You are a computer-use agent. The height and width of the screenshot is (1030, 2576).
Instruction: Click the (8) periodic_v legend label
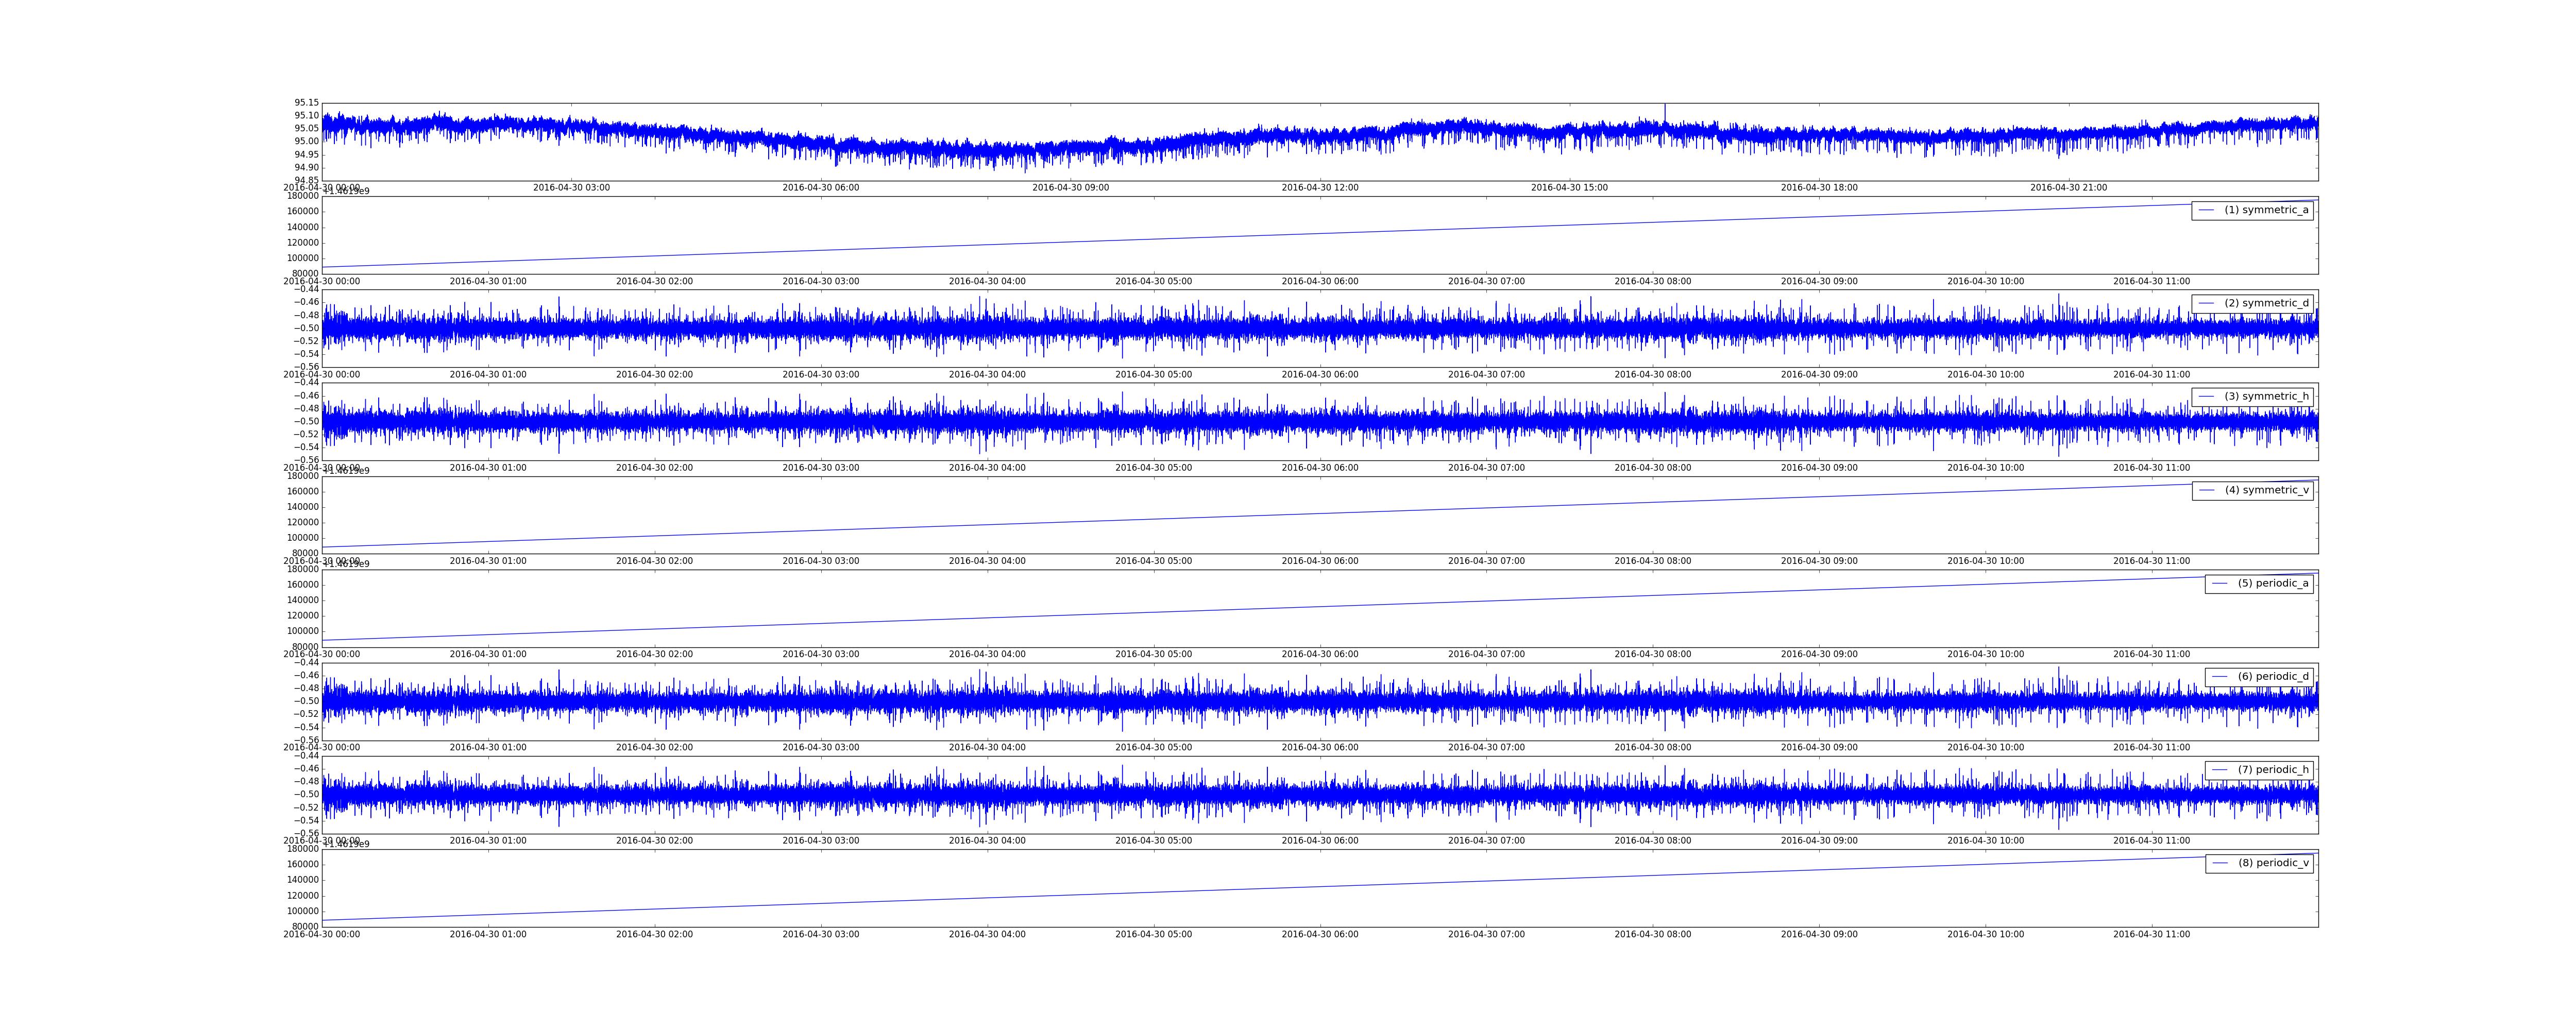pyautogui.click(x=2273, y=863)
